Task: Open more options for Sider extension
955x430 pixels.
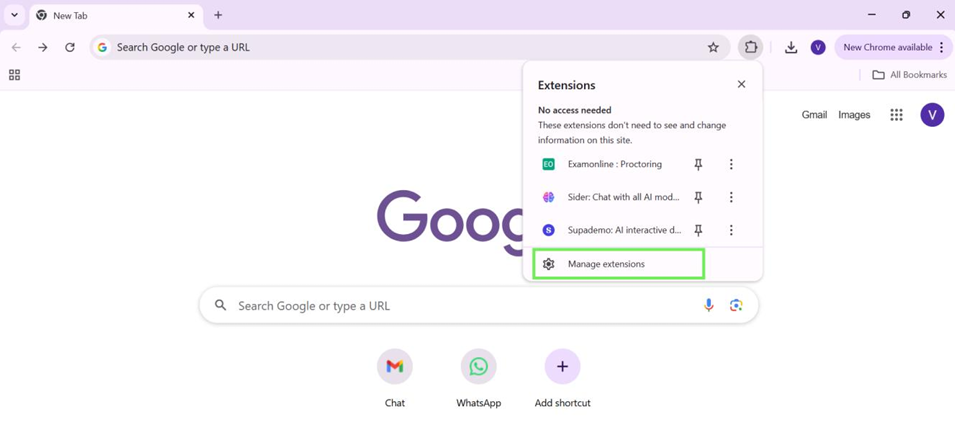Action: (731, 197)
